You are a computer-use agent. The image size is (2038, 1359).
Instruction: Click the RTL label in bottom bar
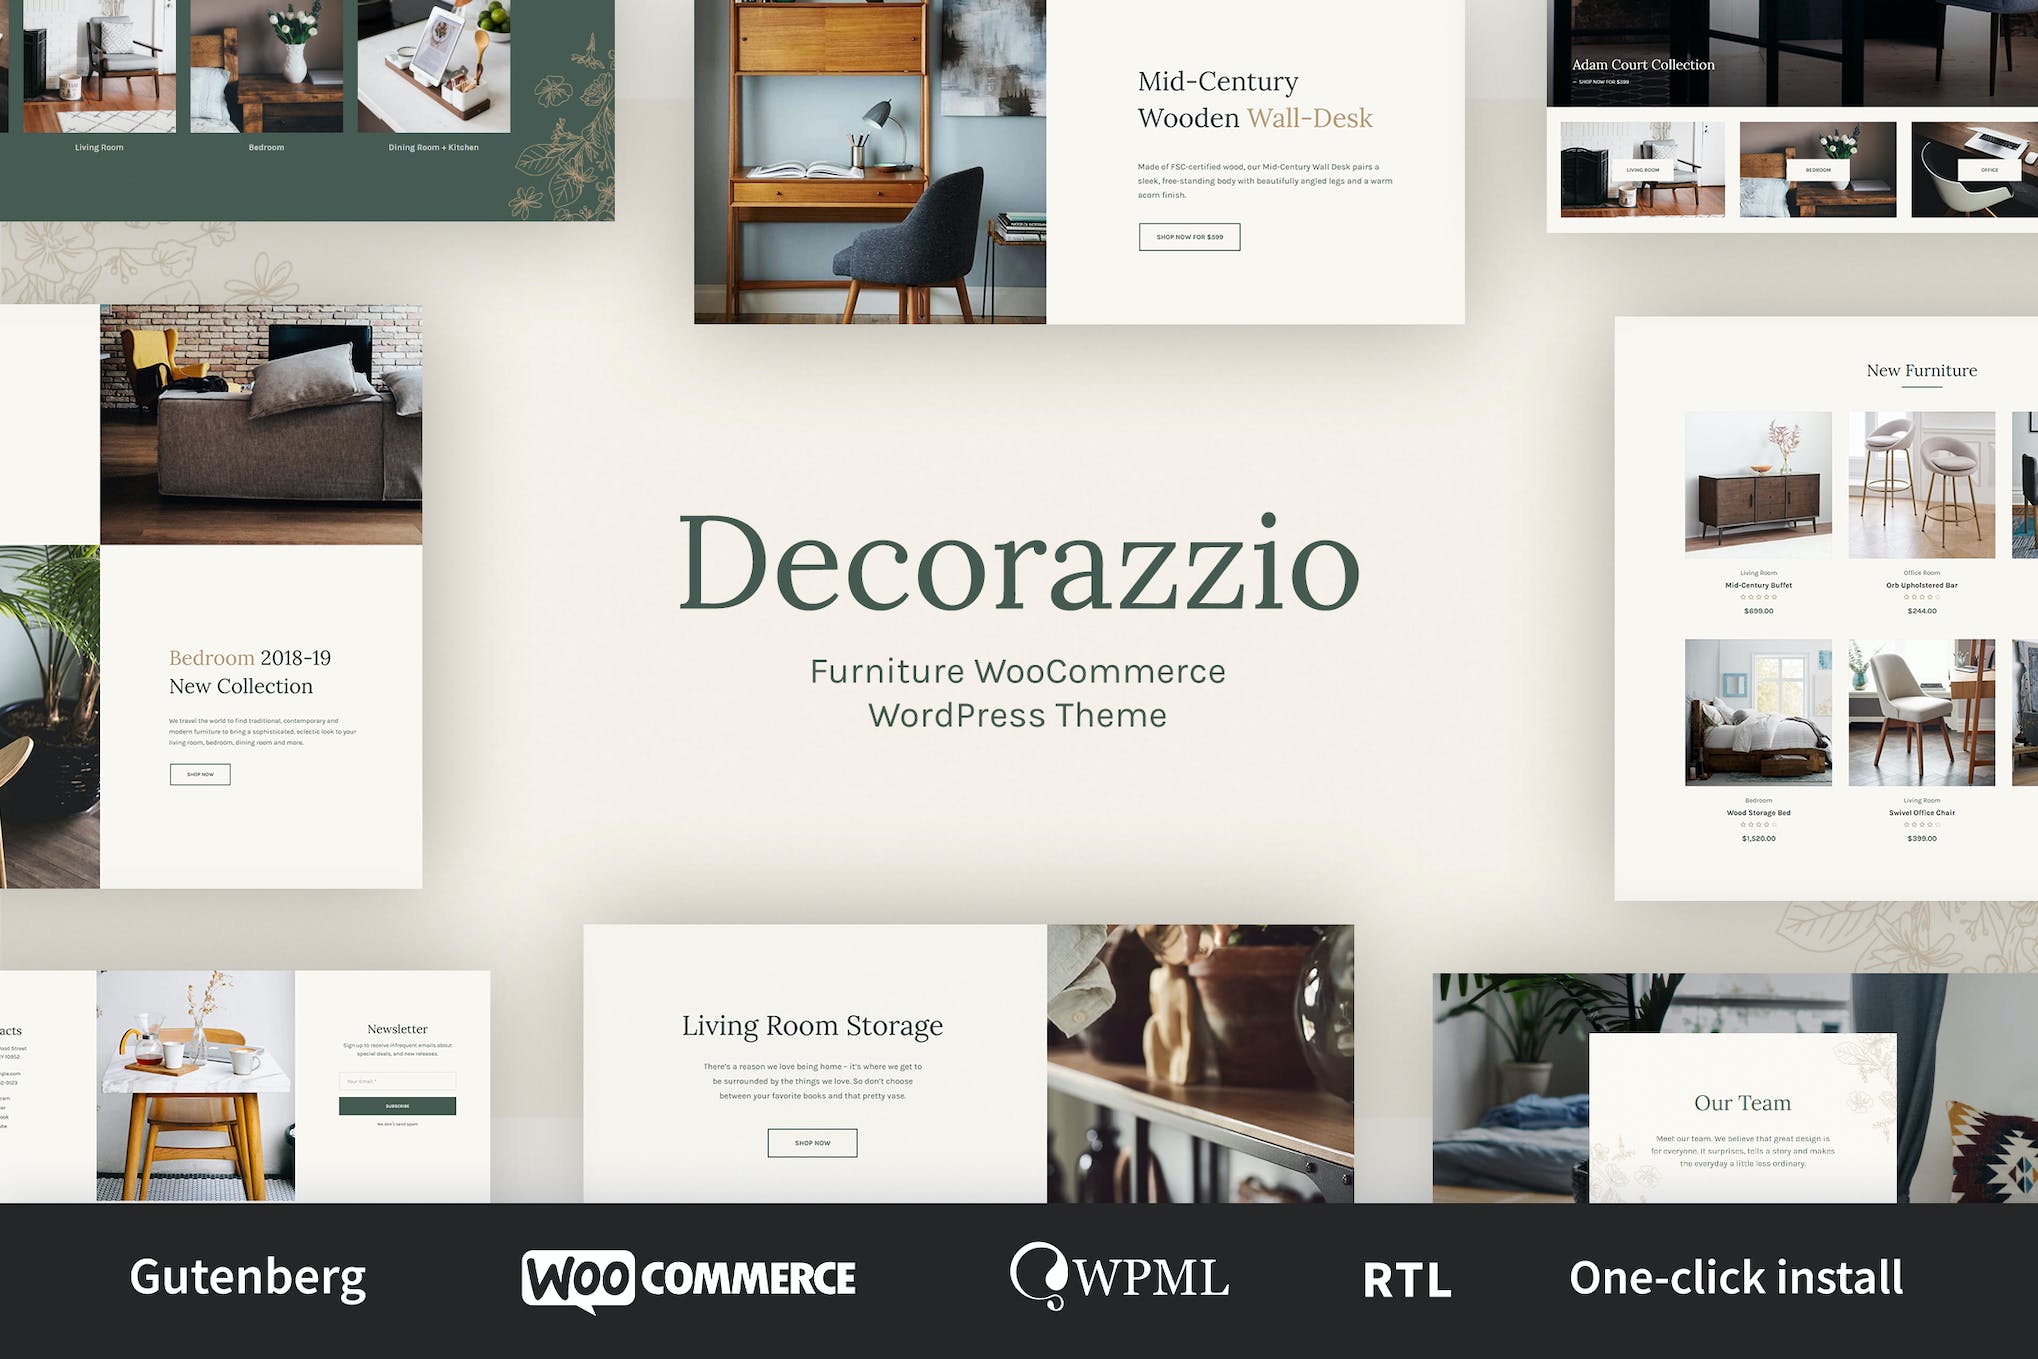pyautogui.click(x=1406, y=1280)
